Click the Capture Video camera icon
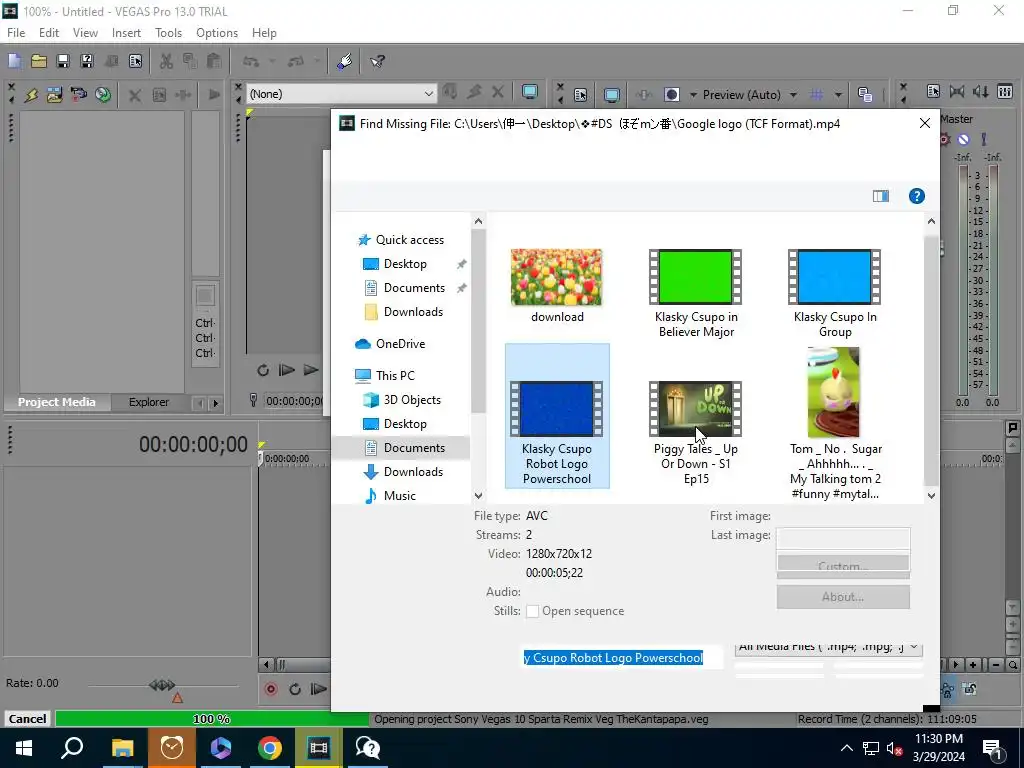 78,95
